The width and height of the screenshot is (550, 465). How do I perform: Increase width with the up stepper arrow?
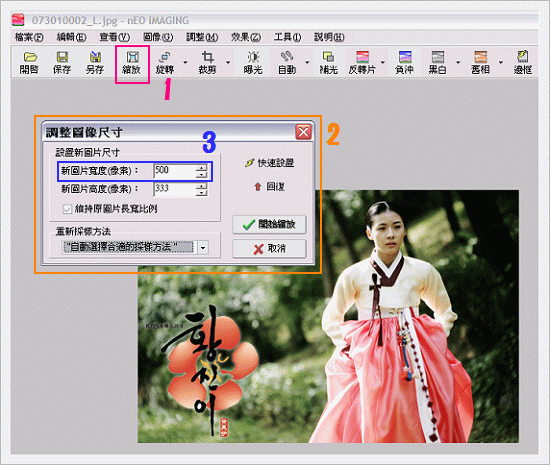(x=202, y=167)
